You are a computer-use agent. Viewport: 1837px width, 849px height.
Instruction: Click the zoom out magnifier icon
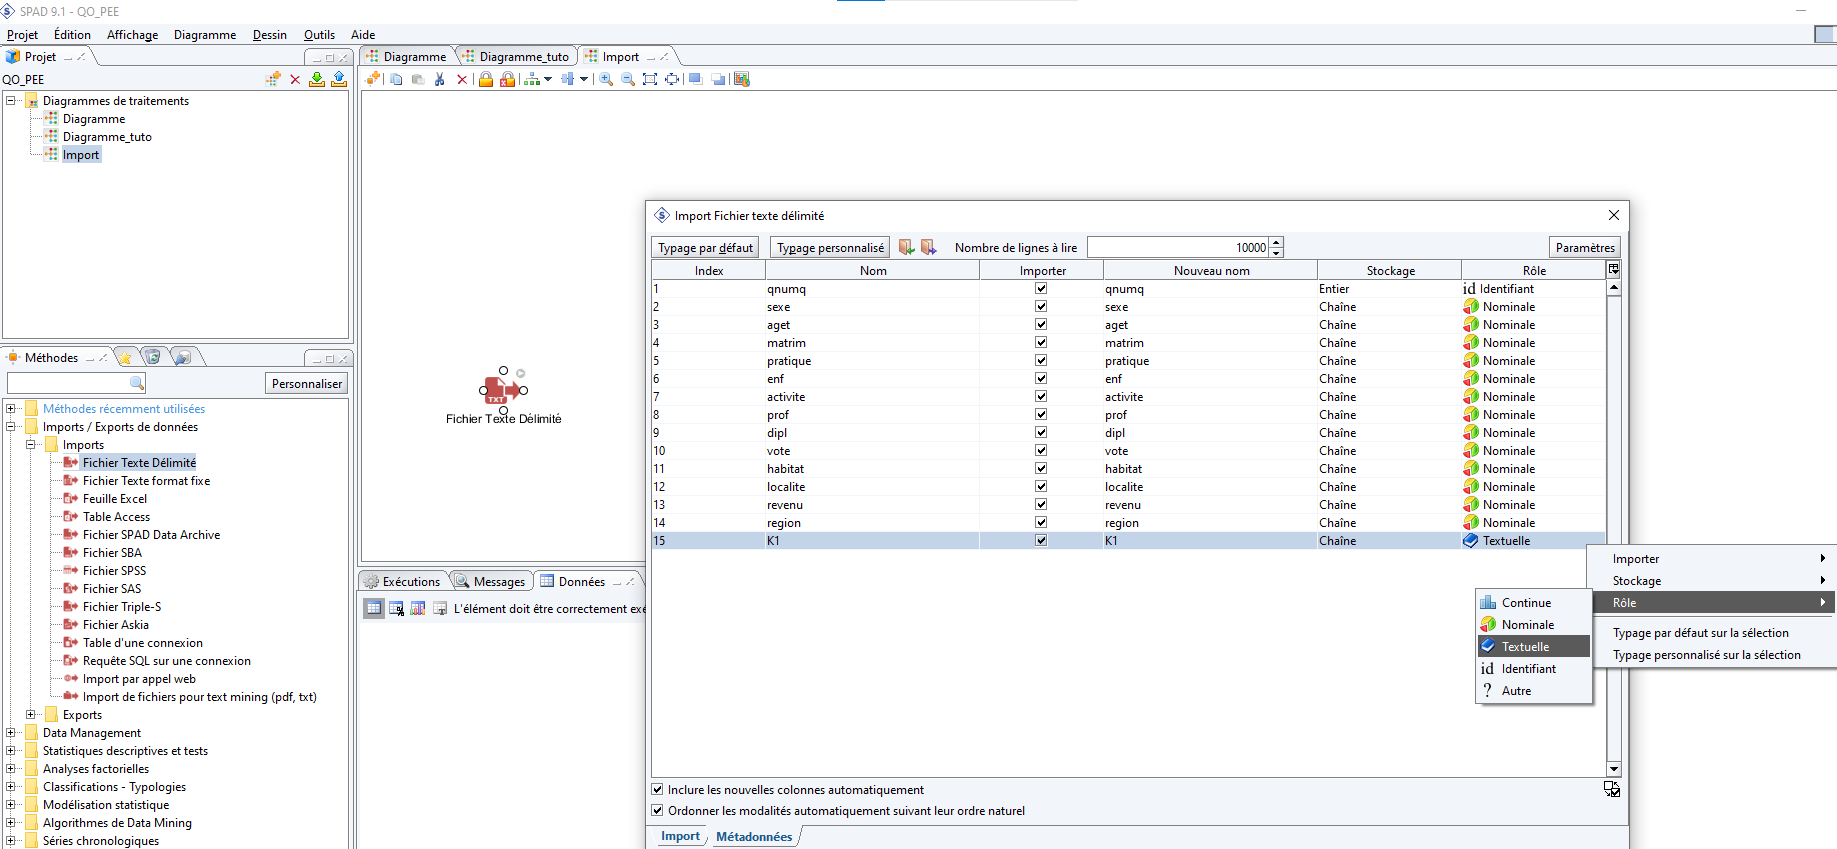click(628, 79)
